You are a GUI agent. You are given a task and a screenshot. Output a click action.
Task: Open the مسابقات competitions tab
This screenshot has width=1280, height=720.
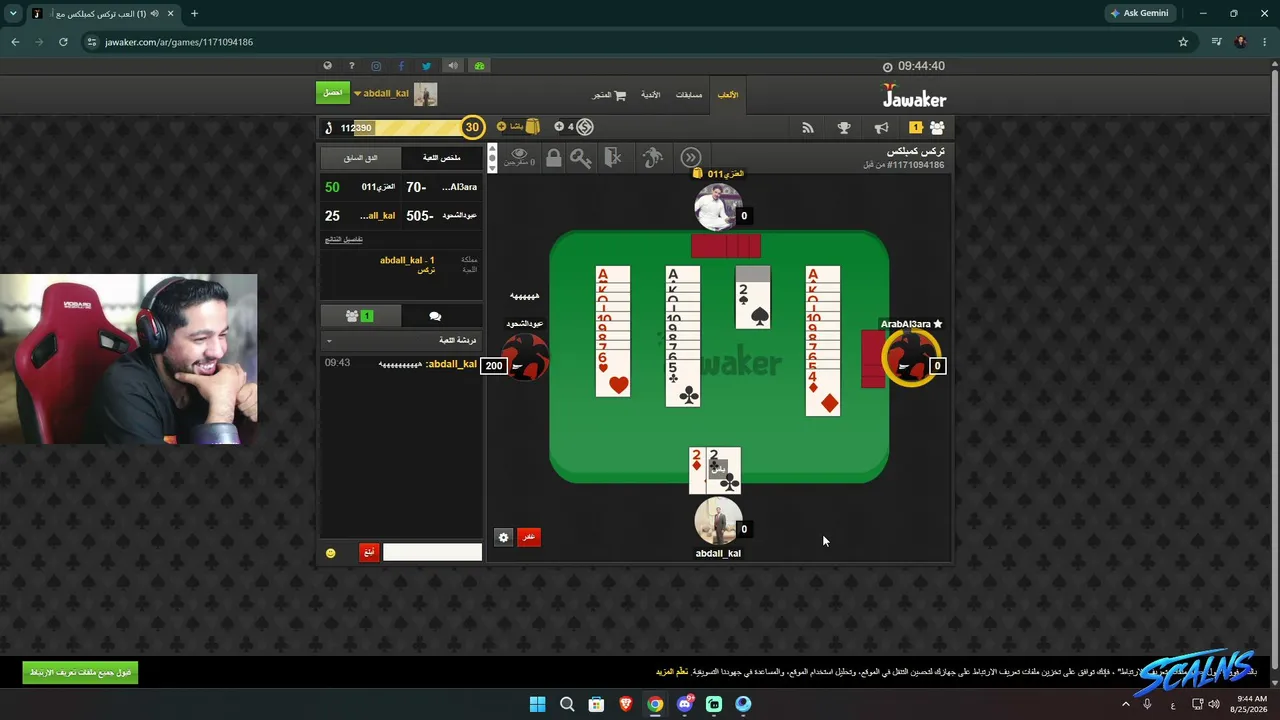(x=689, y=95)
